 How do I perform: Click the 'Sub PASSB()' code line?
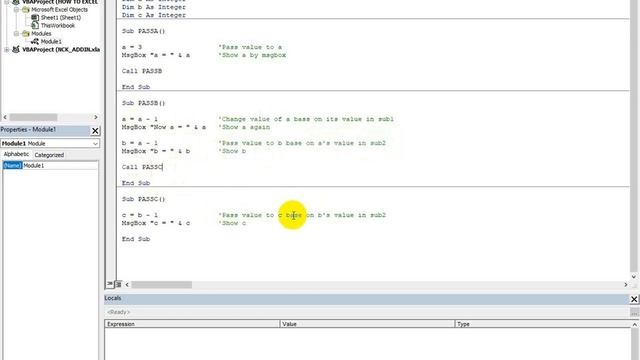143,103
